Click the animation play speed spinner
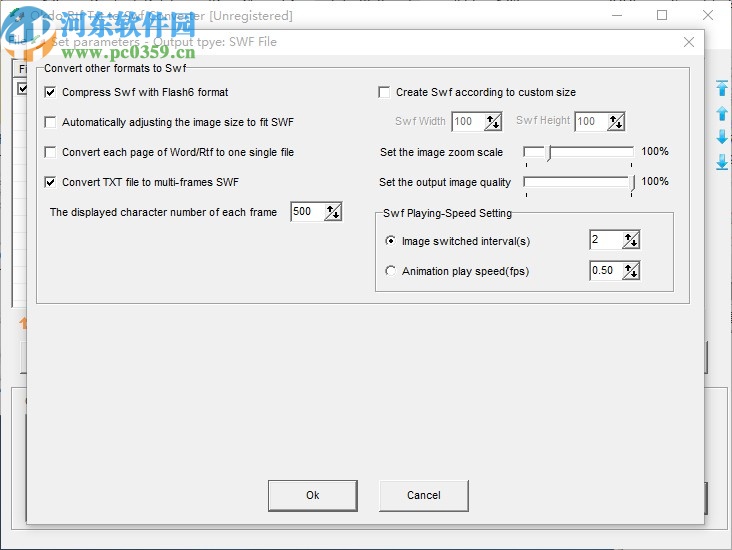The width and height of the screenshot is (732, 550). 631,271
